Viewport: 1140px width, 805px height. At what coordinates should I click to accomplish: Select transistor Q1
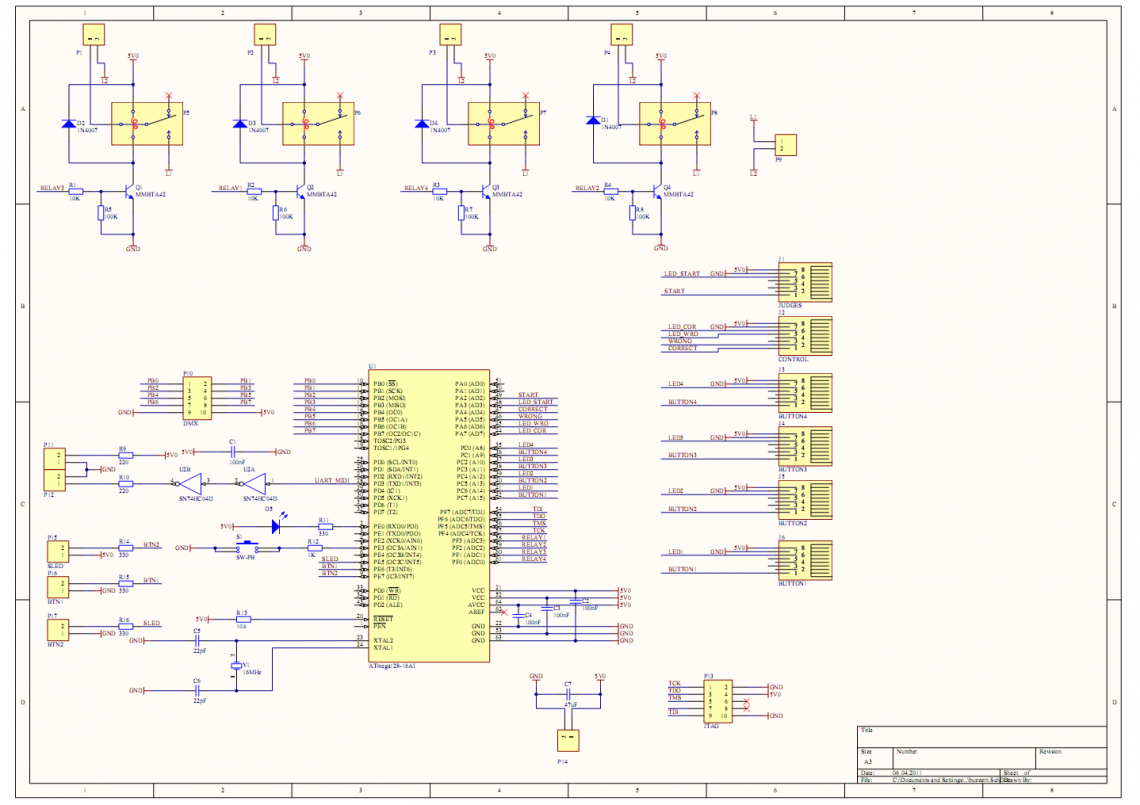coord(129,191)
